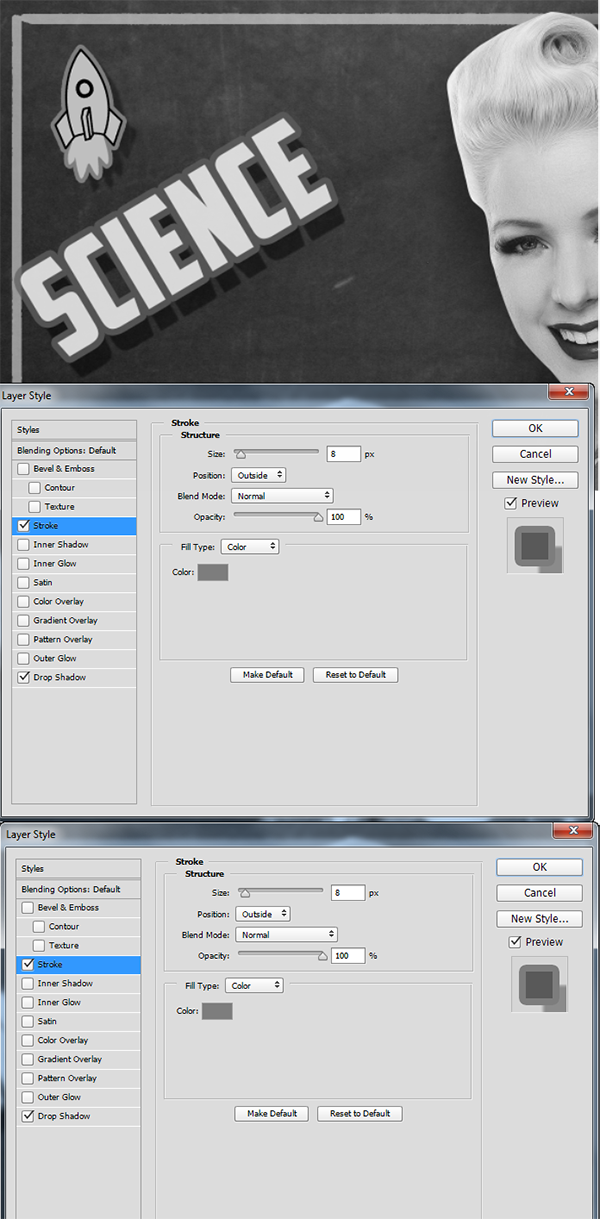Select Blending Options: Default in upper dialog
Screen dimensions: 600x1219
67,451
